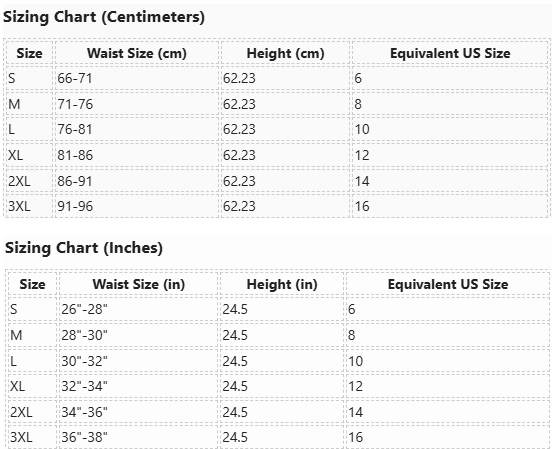Select the 81-86 waist size cell
The image size is (553, 449).
(x=137, y=155)
